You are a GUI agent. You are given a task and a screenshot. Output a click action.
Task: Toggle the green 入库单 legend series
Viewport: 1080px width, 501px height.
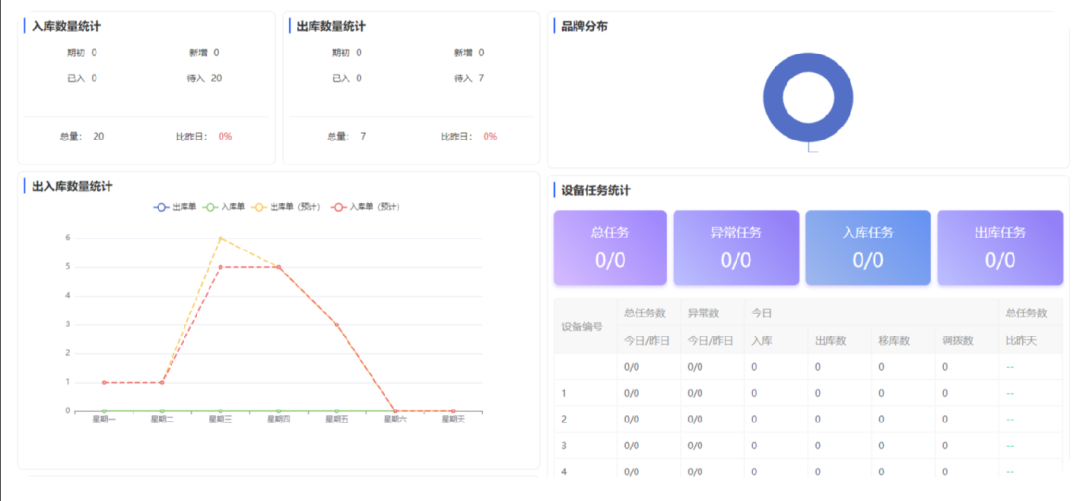click(224, 207)
